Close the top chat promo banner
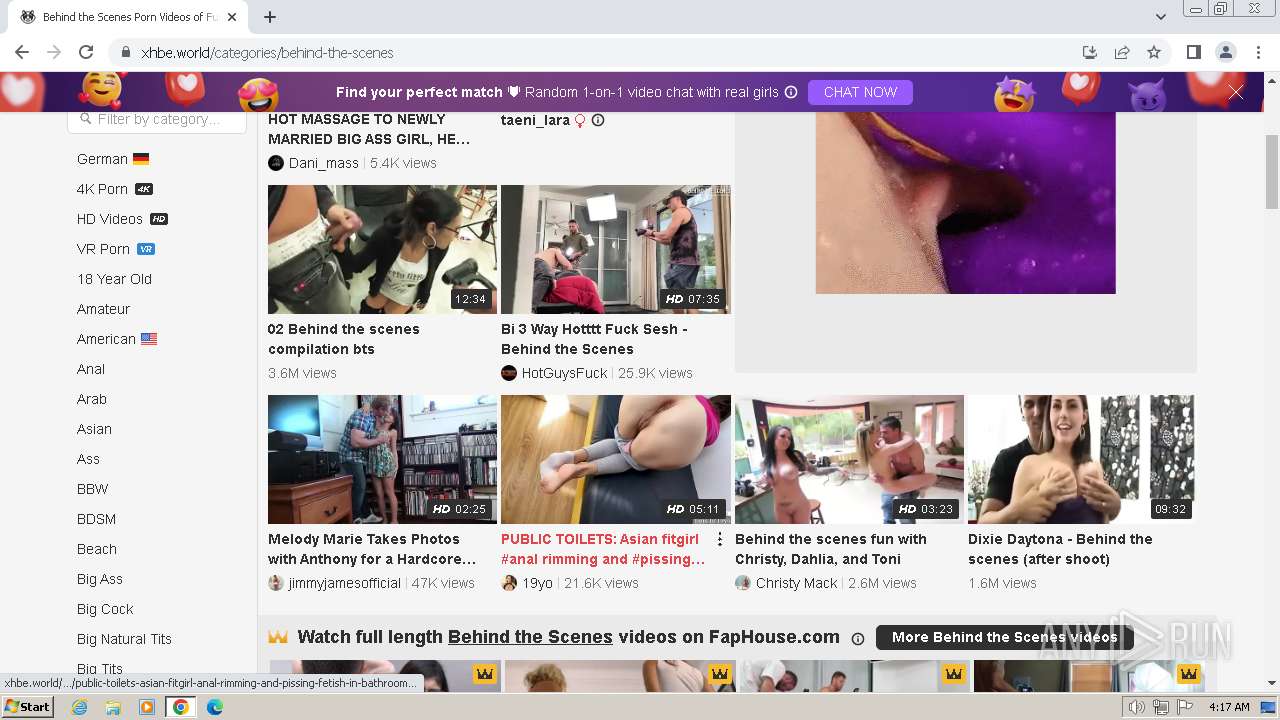 click(x=1236, y=92)
